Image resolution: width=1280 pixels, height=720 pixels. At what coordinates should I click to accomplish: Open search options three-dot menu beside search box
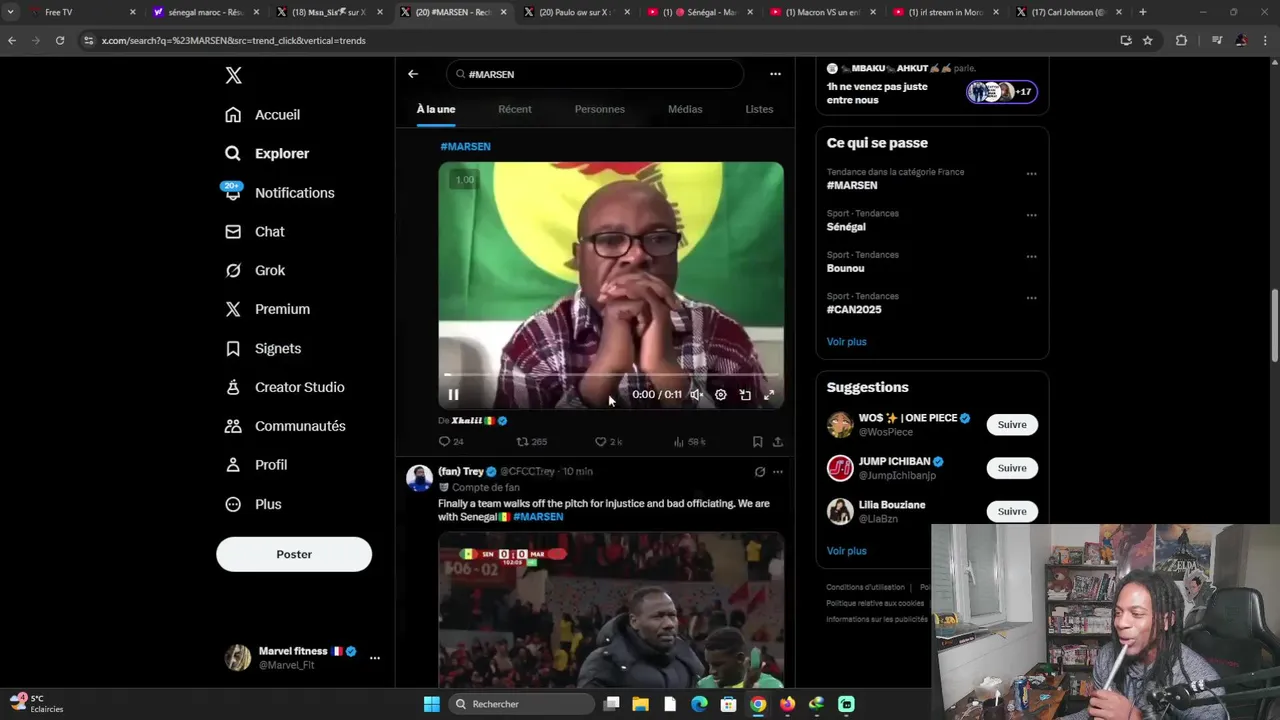coord(775,74)
